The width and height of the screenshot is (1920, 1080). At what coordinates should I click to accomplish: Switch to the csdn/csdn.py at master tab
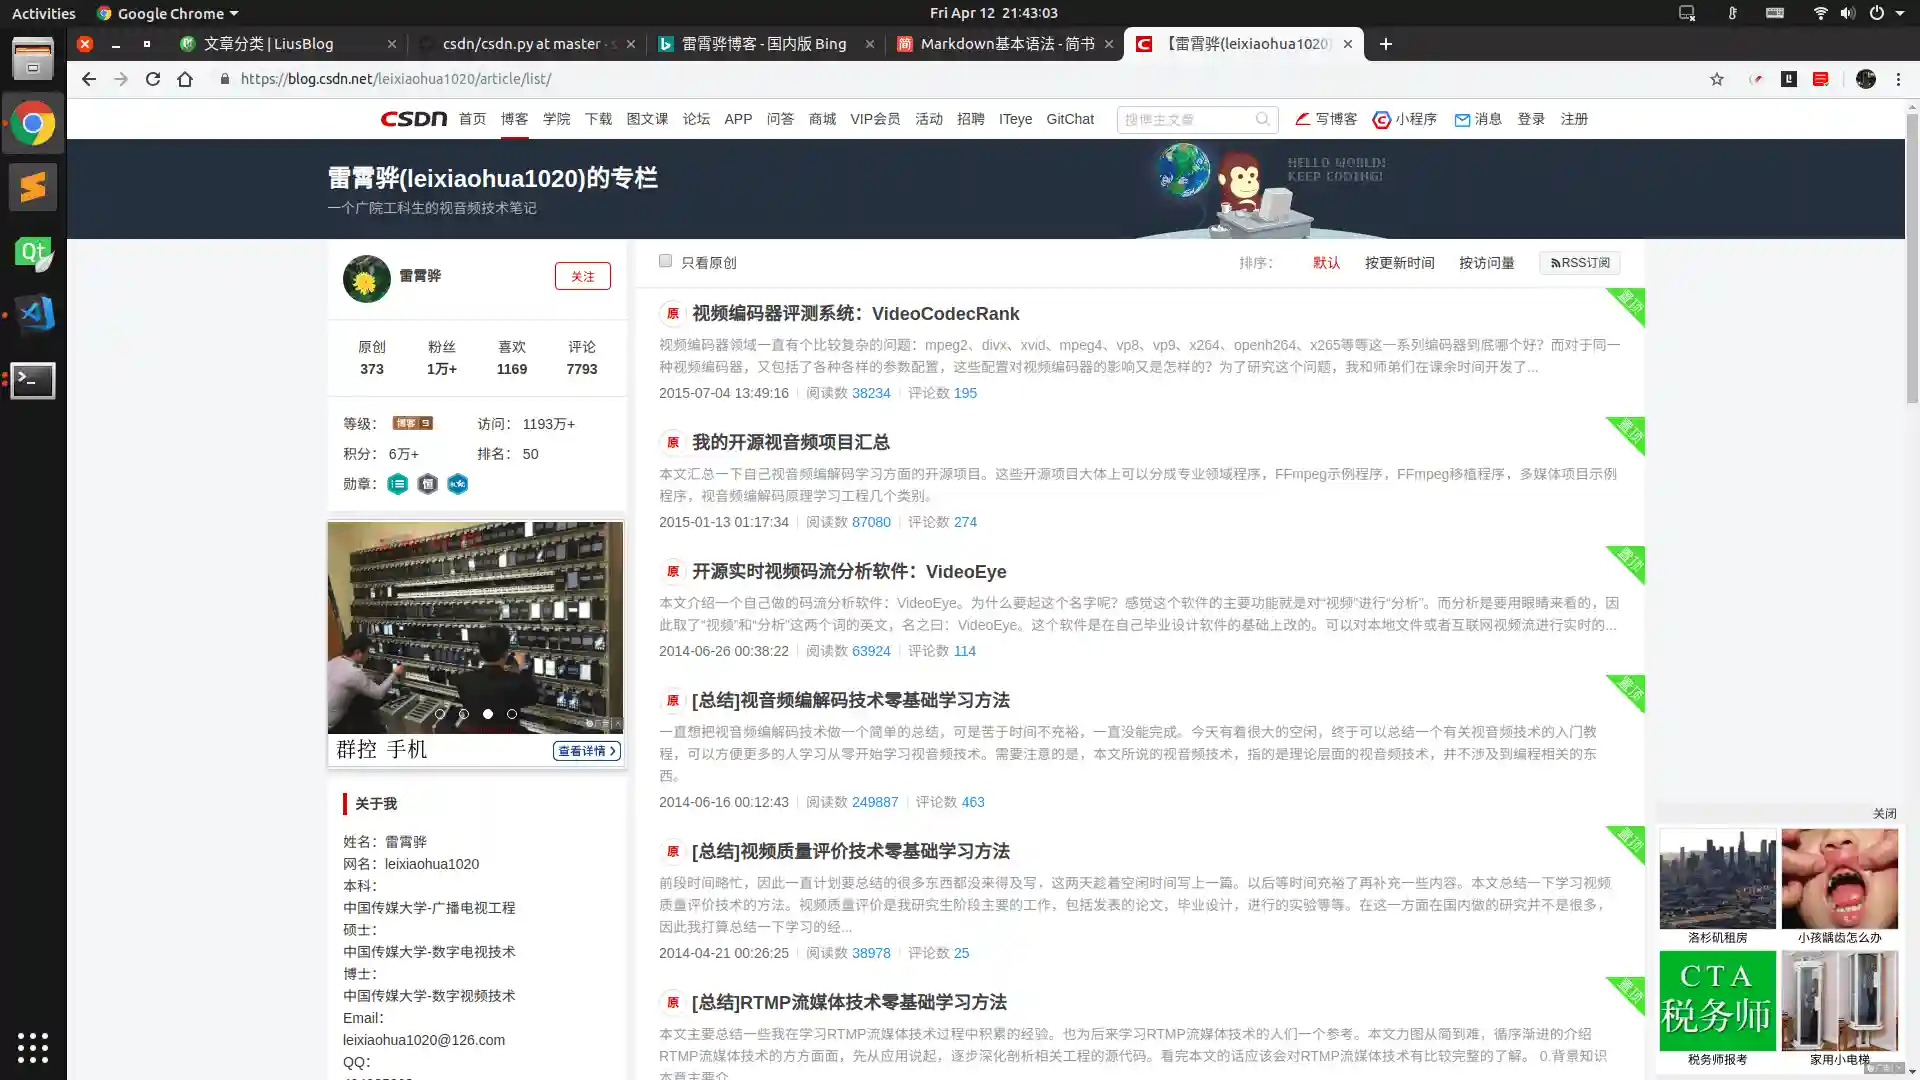(526, 44)
